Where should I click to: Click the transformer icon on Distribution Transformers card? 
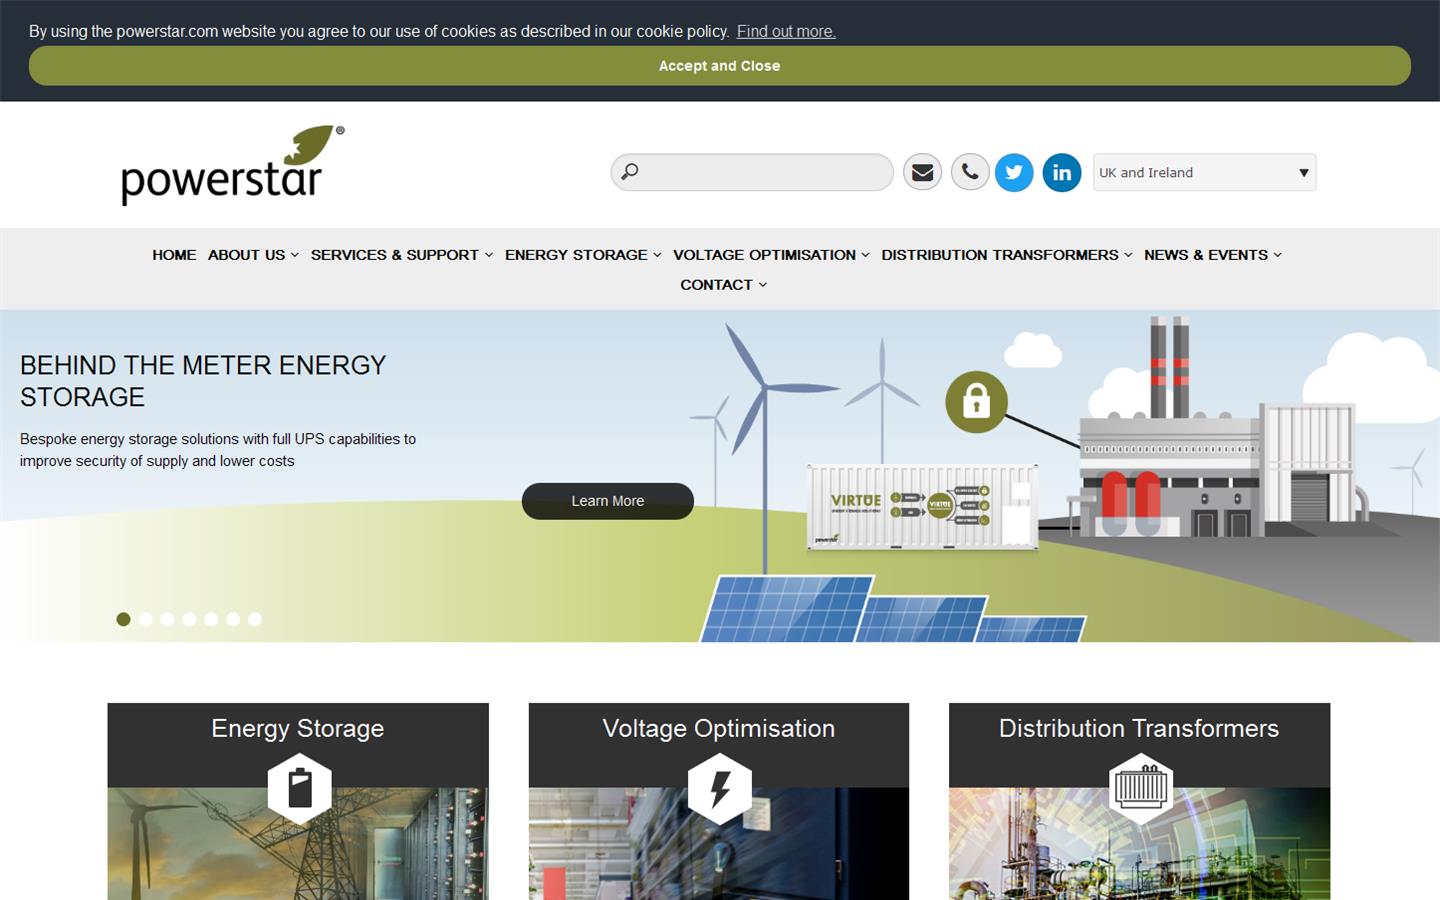pyautogui.click(x=1139, y=788)
